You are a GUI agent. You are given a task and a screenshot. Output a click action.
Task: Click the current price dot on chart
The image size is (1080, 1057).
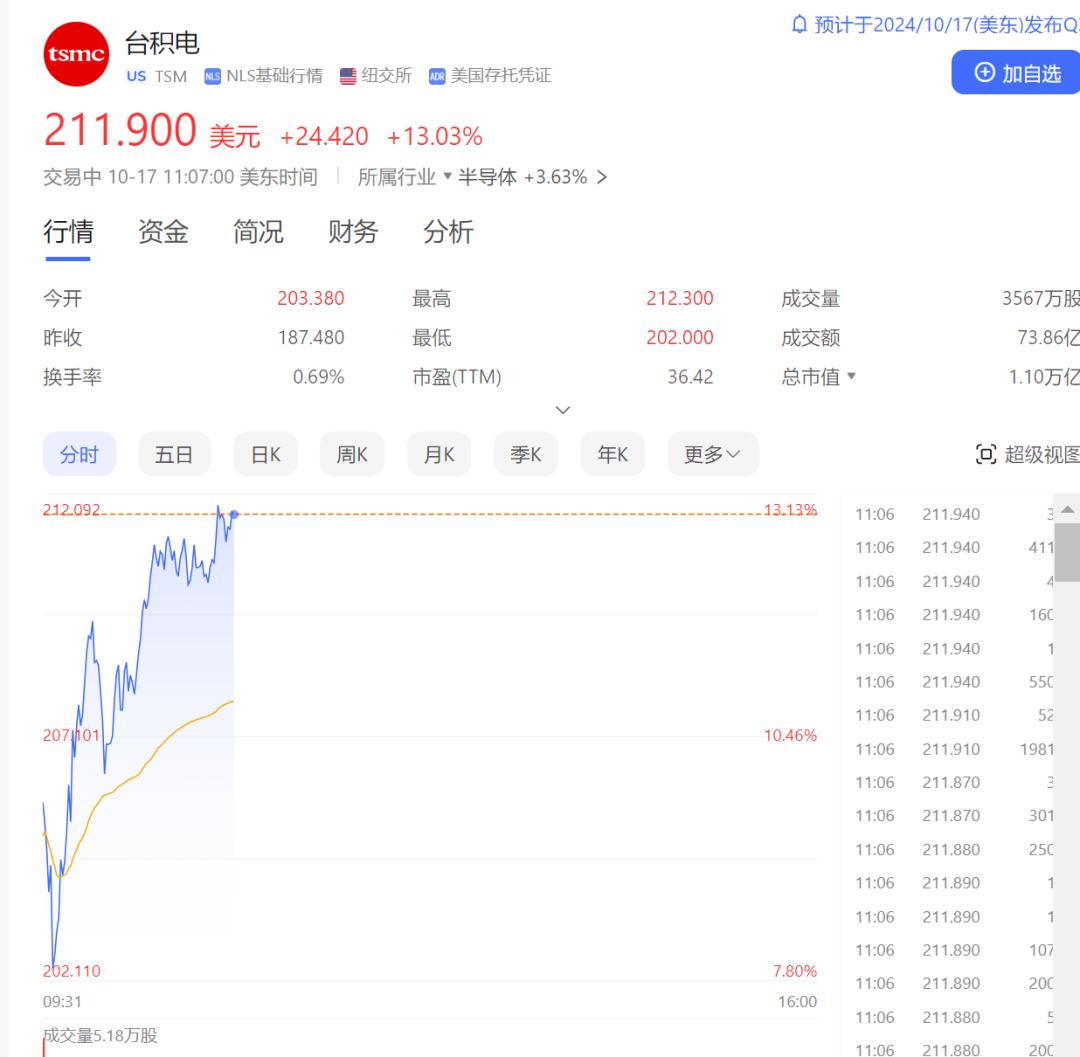234,514
